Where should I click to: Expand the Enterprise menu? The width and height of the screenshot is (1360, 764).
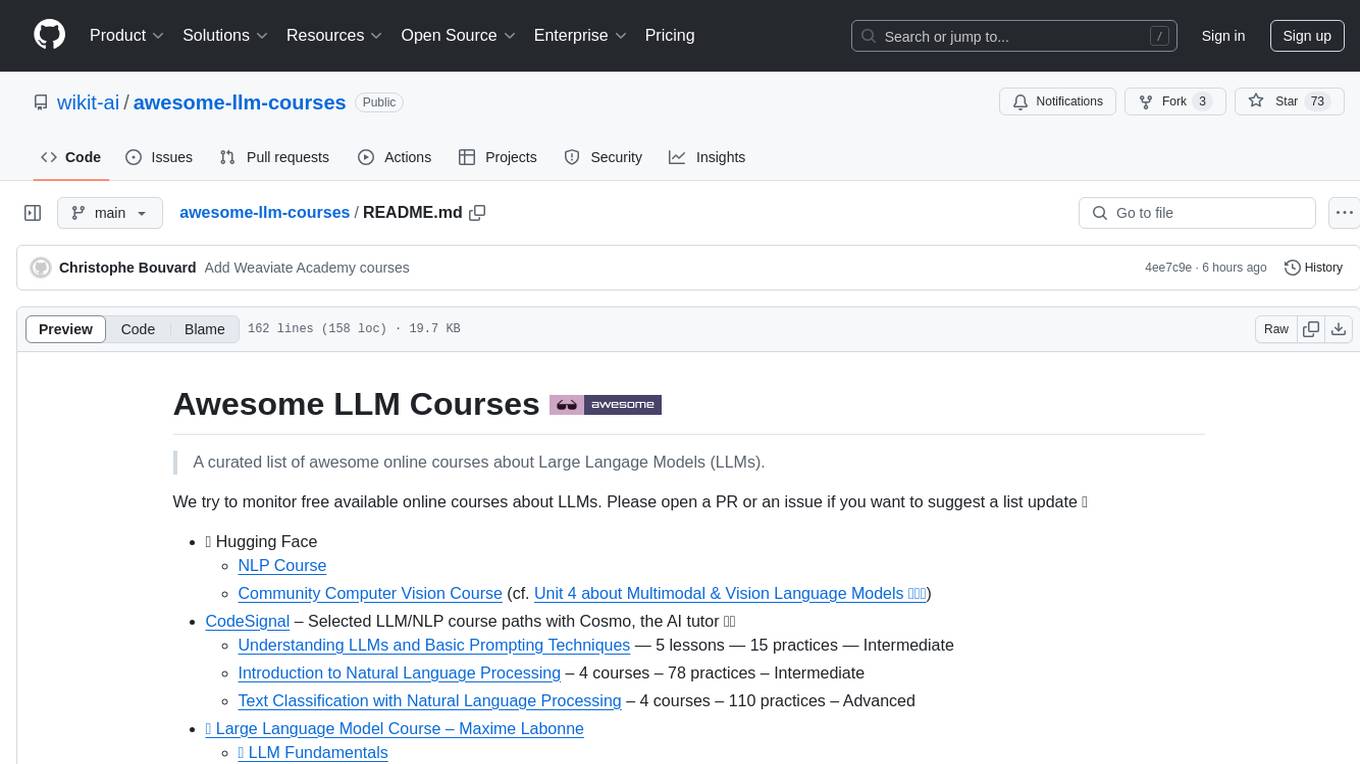(580, 35)
